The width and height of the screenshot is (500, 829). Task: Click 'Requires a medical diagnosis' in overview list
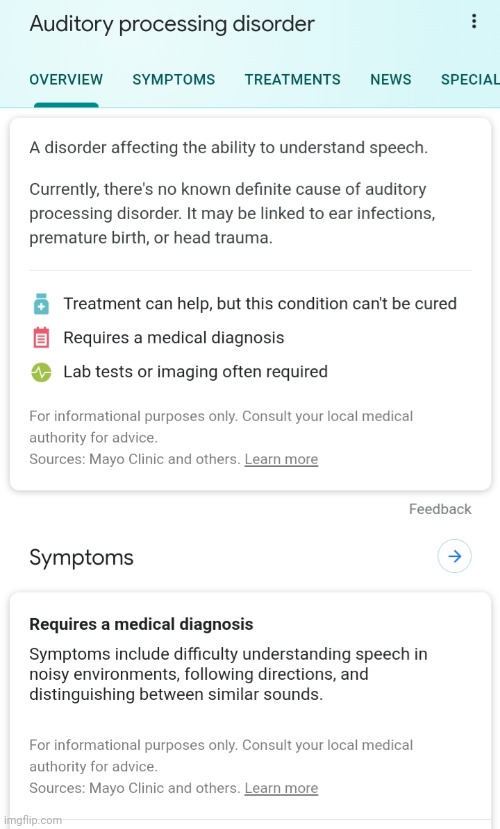174,337
